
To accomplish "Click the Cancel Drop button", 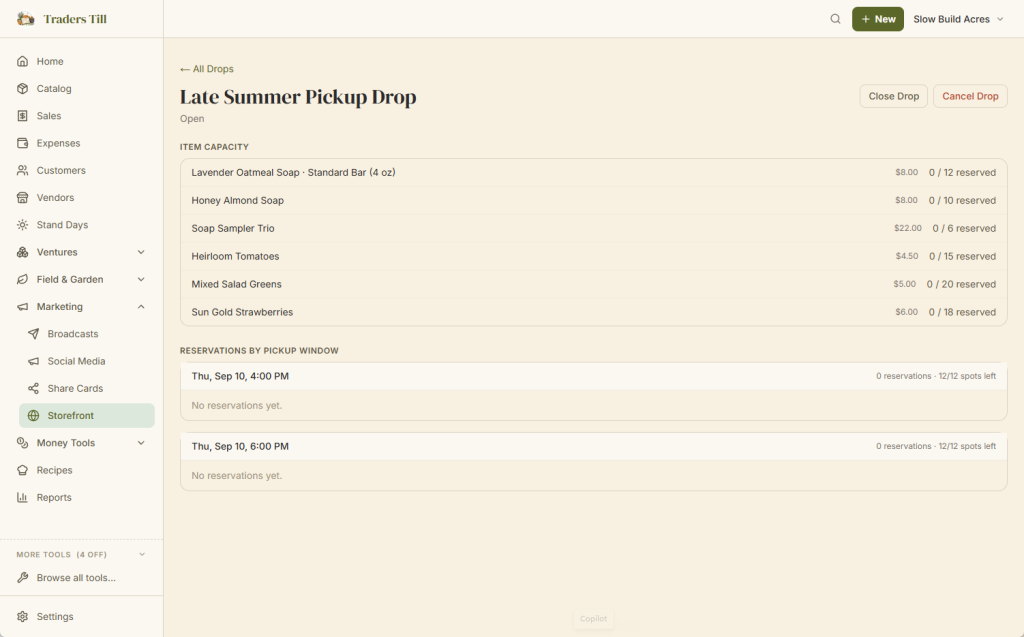I will 970,96.
